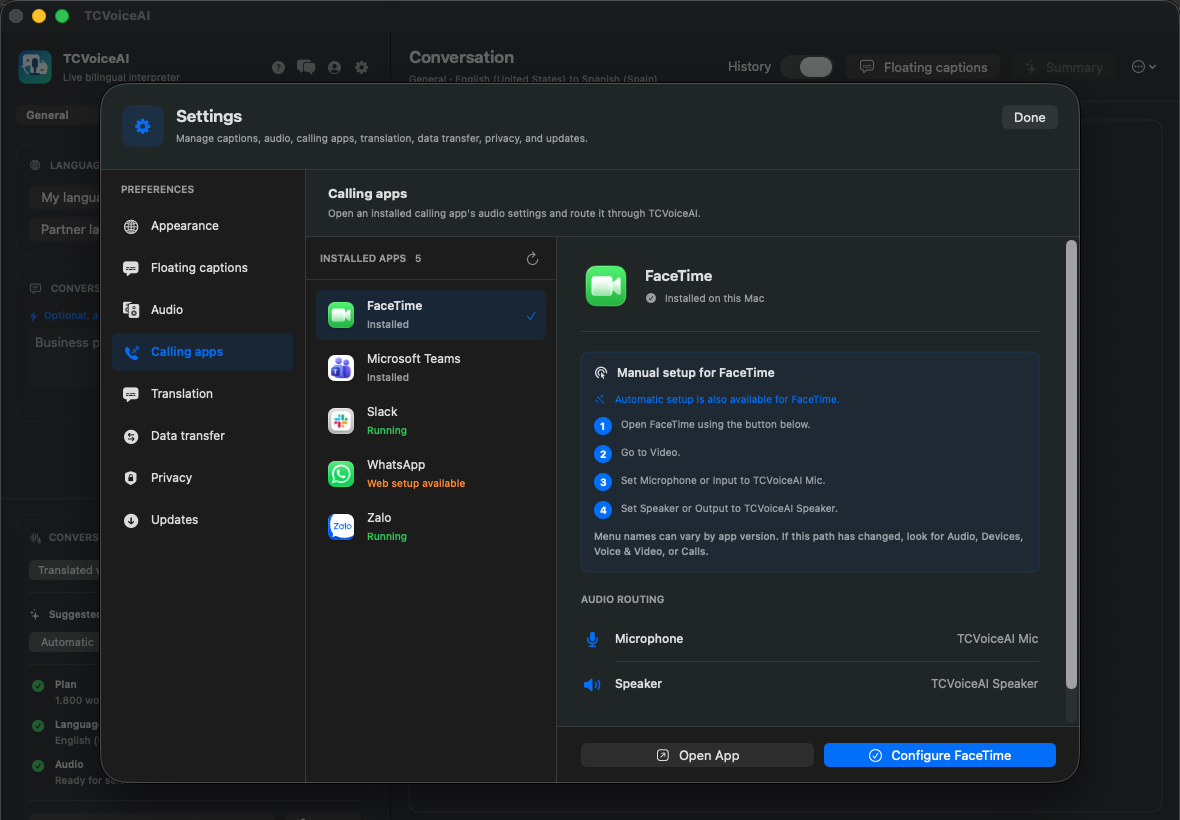Click the detail pane vertical scrollbar
This screenshot has height=820, width=1180.
point(1072,465)
